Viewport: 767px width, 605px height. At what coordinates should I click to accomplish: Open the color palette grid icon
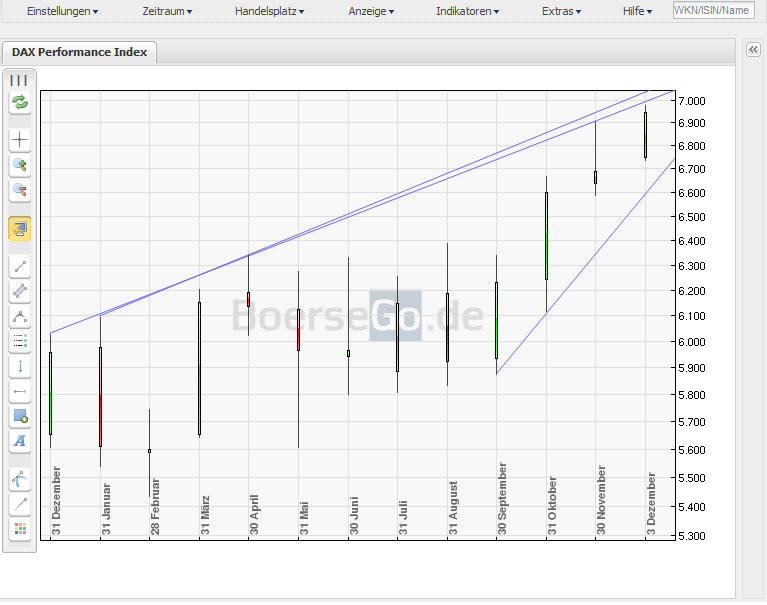tap(20, 529)
